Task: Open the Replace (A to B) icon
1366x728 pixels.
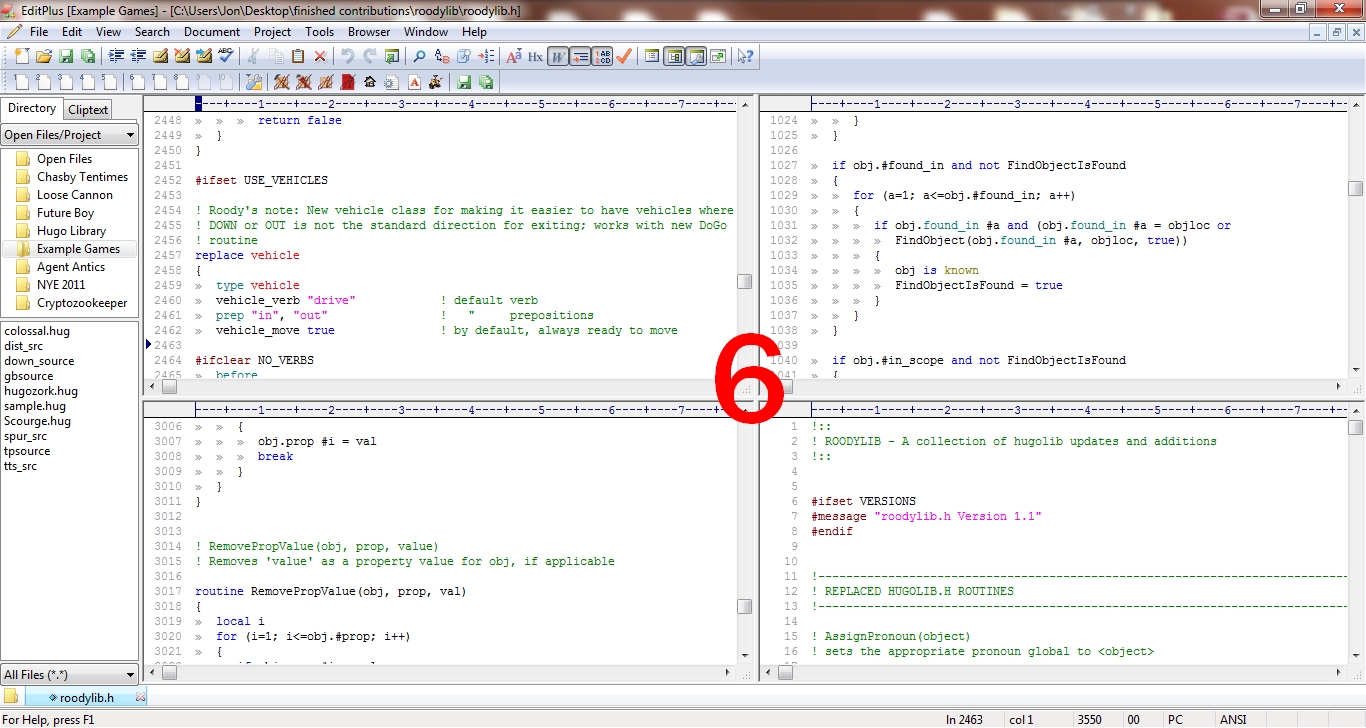Action: [441, 56]
